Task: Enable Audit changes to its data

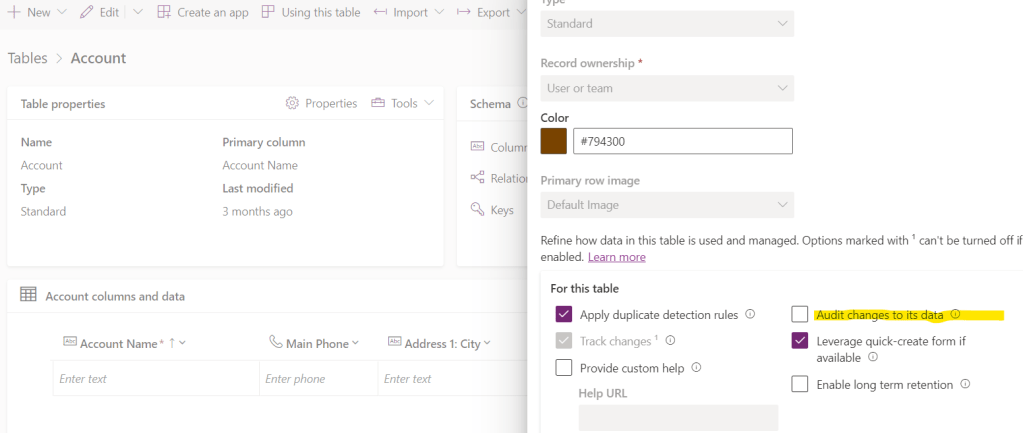Action: coord(800,315)
